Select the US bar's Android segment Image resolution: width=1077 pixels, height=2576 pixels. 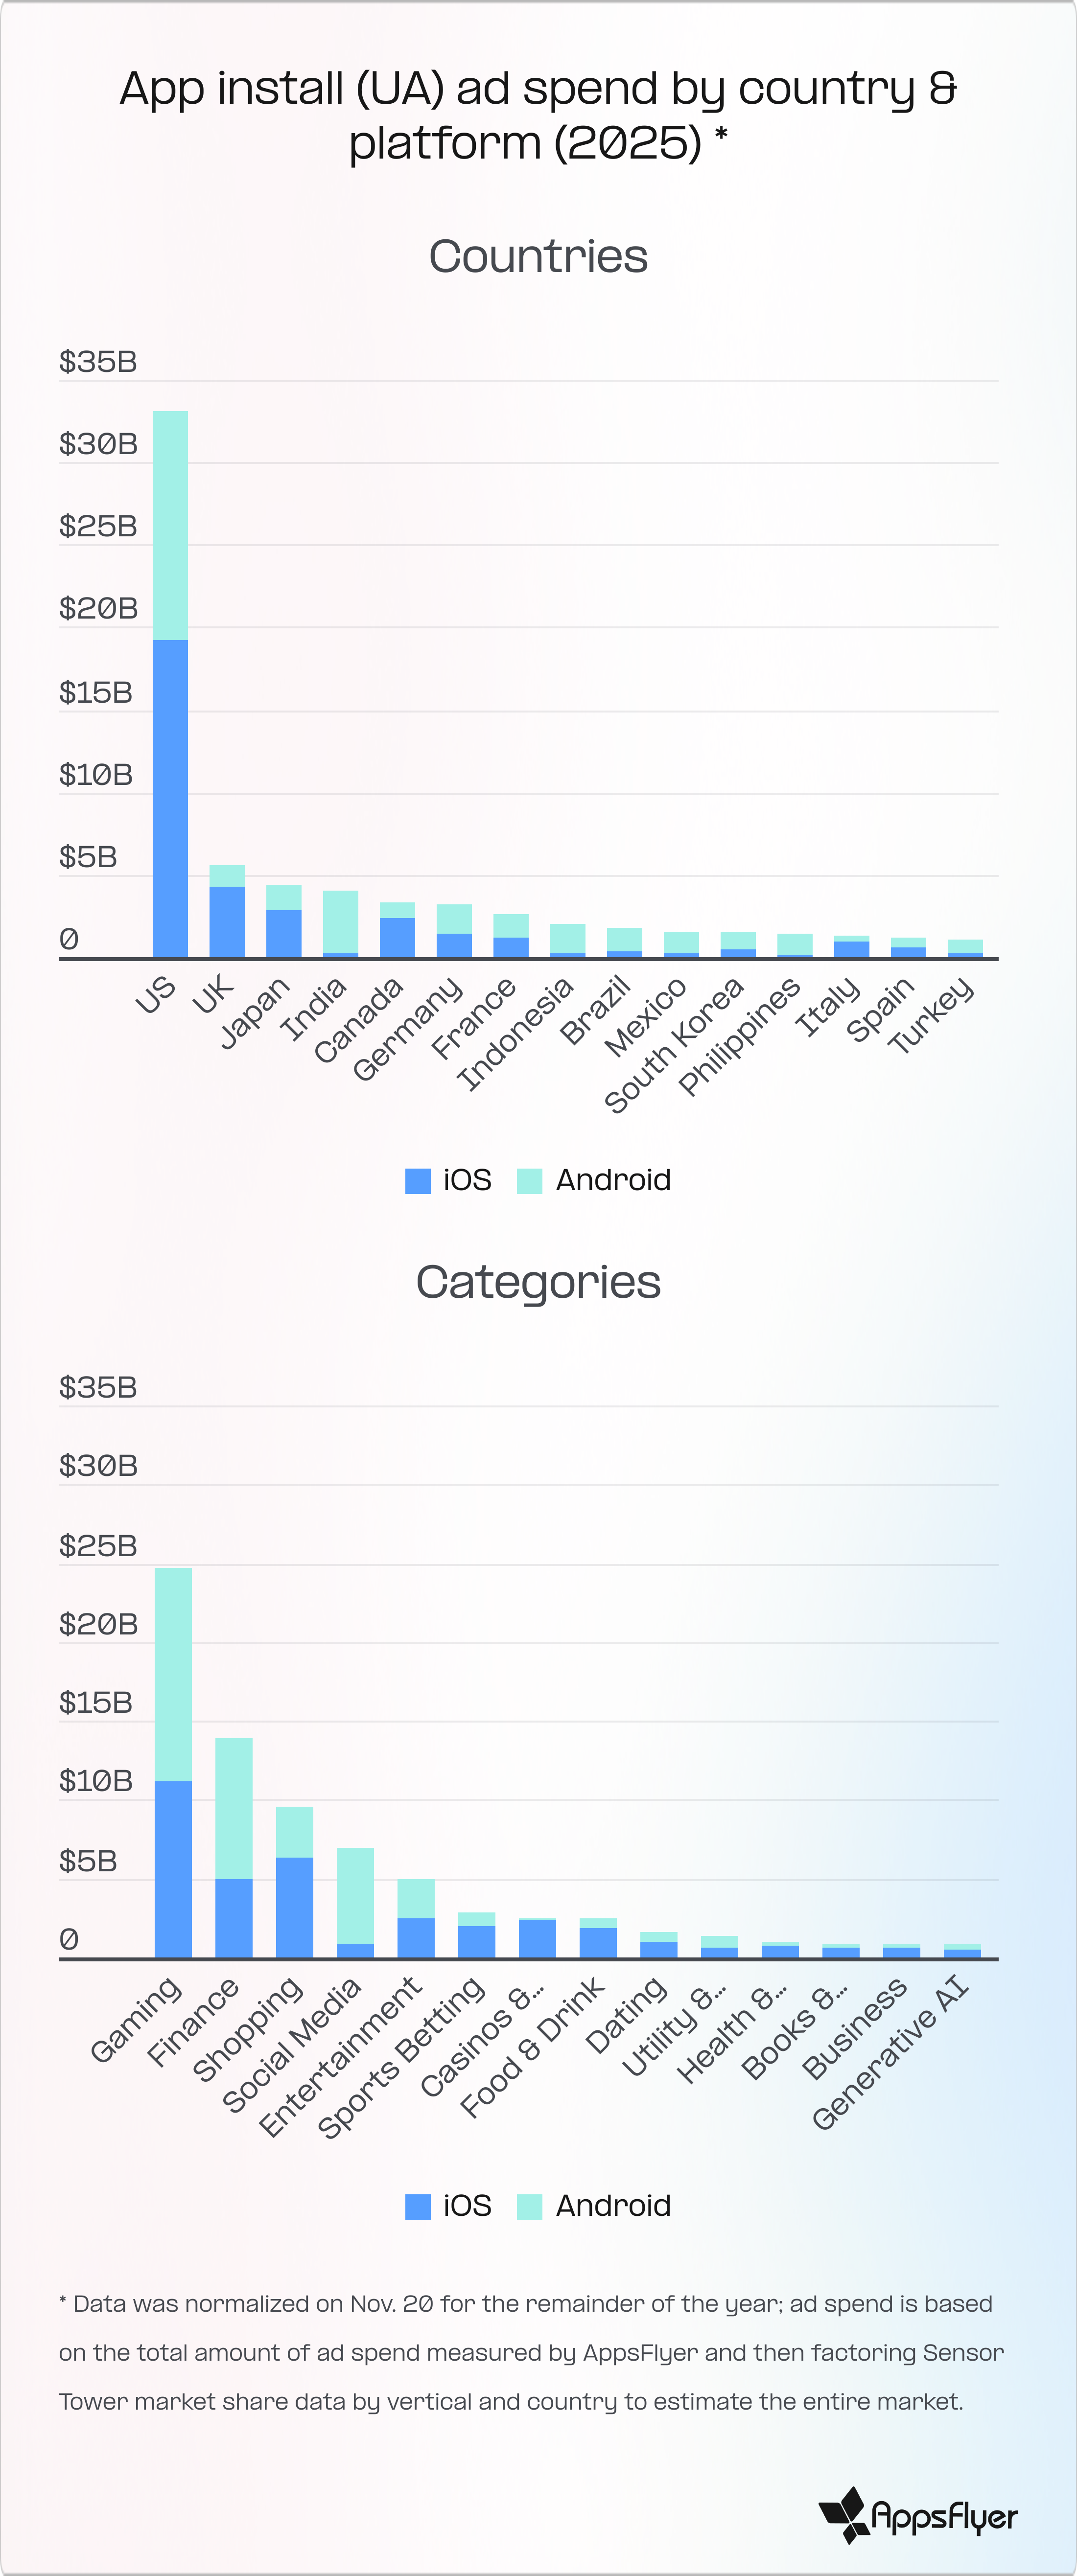point(170,525)
